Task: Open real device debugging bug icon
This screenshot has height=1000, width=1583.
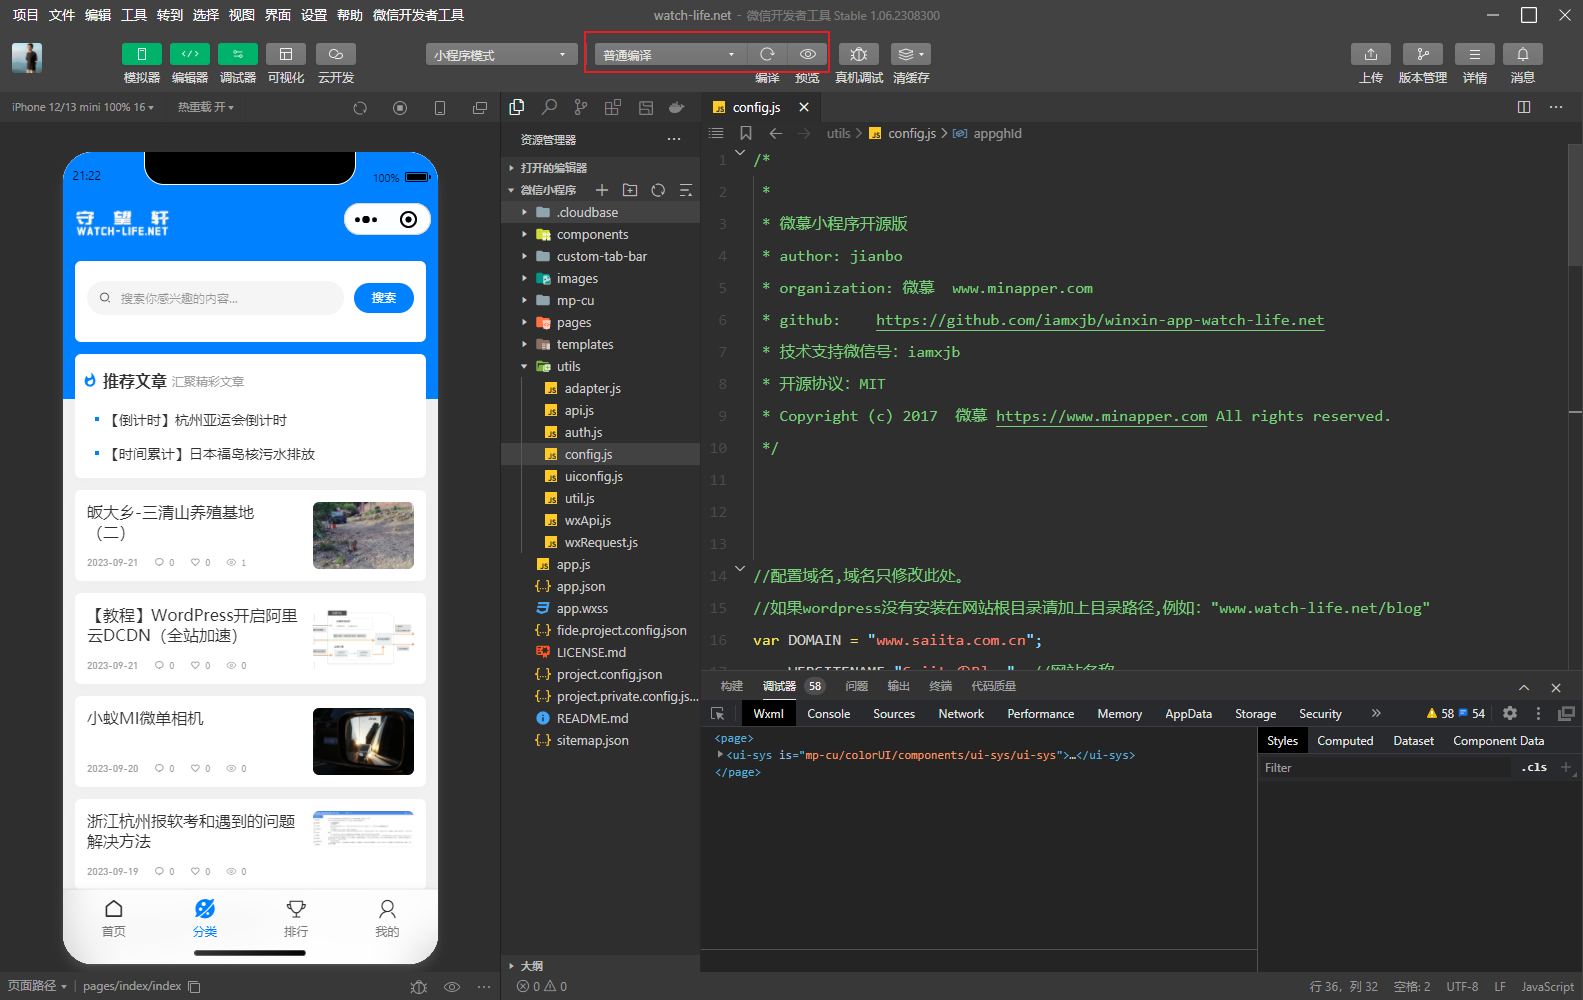Action: 858,54
